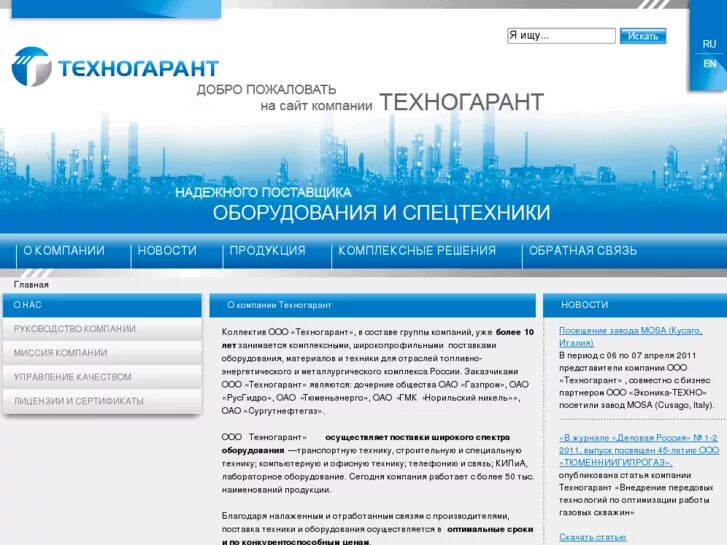
Task: Click the text 'наименований продукции.'
Action: pos(276,490)
